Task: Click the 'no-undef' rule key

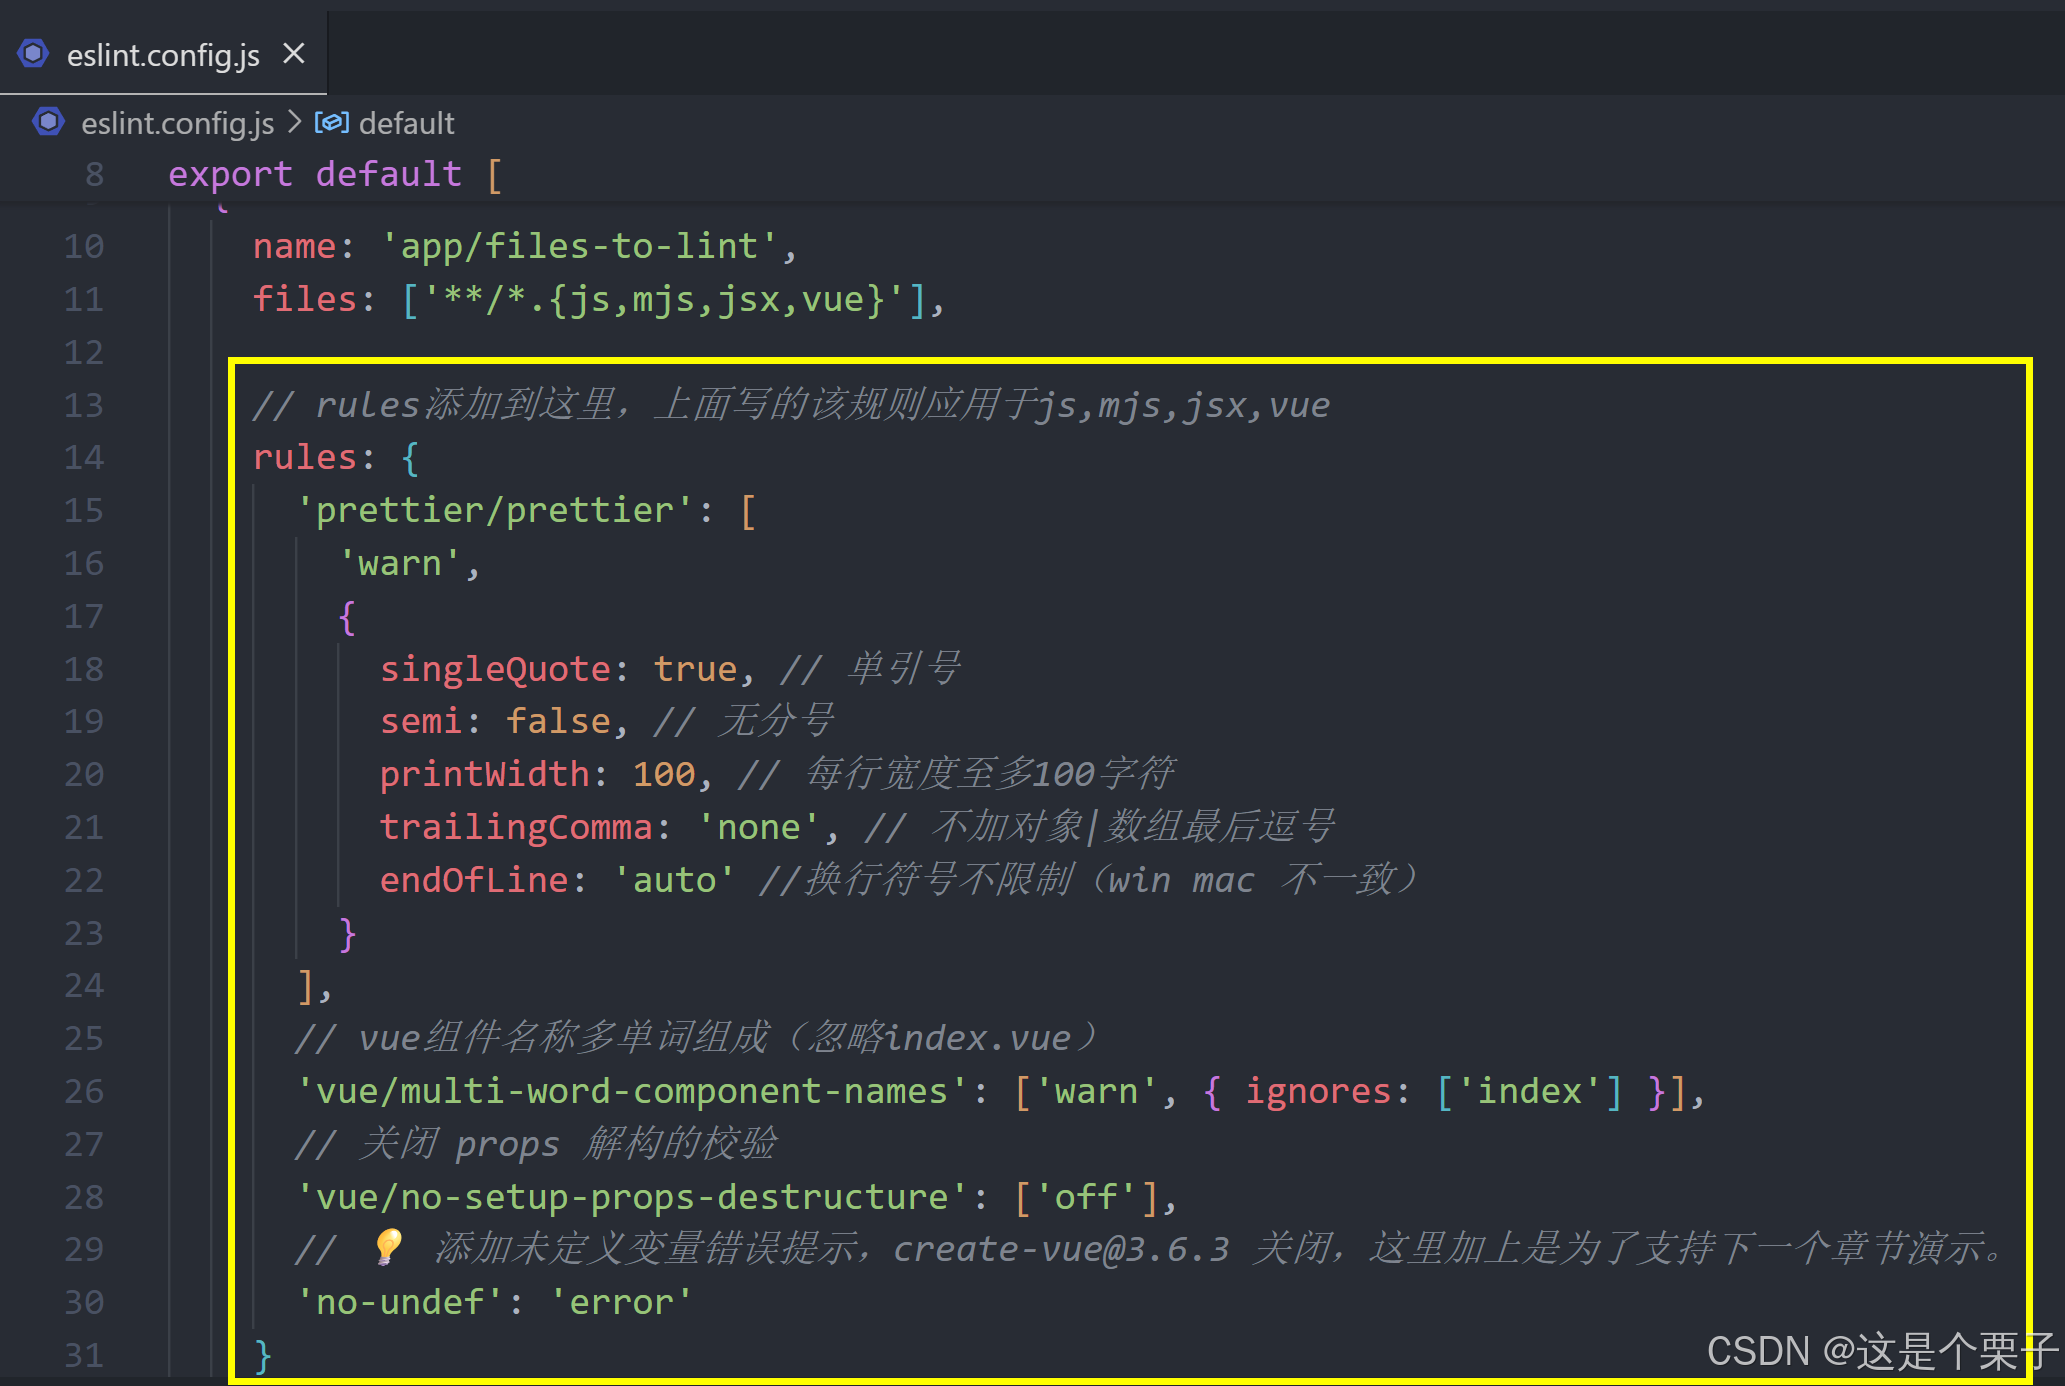Action: tap(400, 1302)
